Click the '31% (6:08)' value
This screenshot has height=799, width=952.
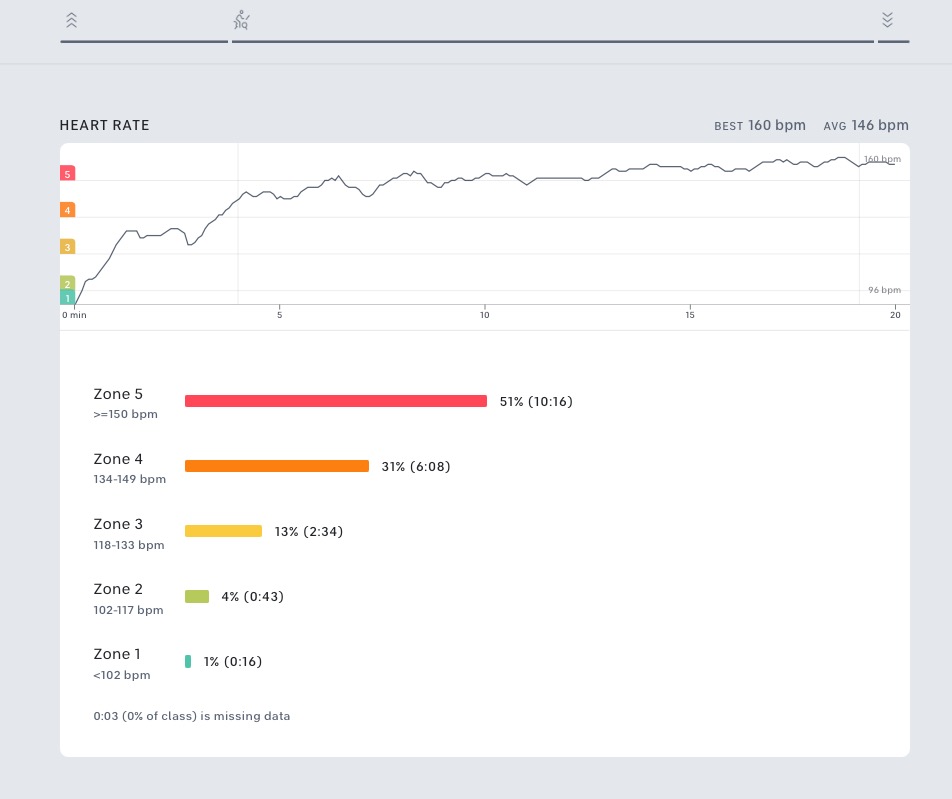pyautogui.click(x=416, y=466)
